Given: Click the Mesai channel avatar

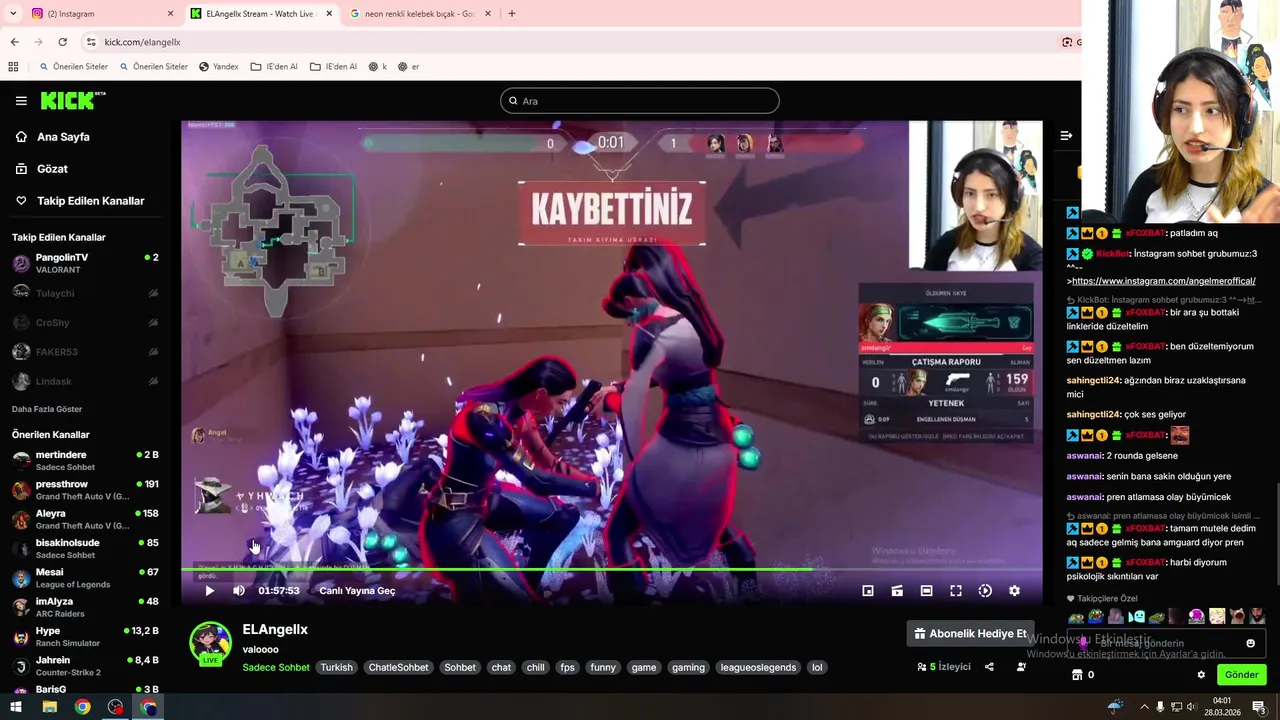Looking at the screenshot, I should 21,578.
